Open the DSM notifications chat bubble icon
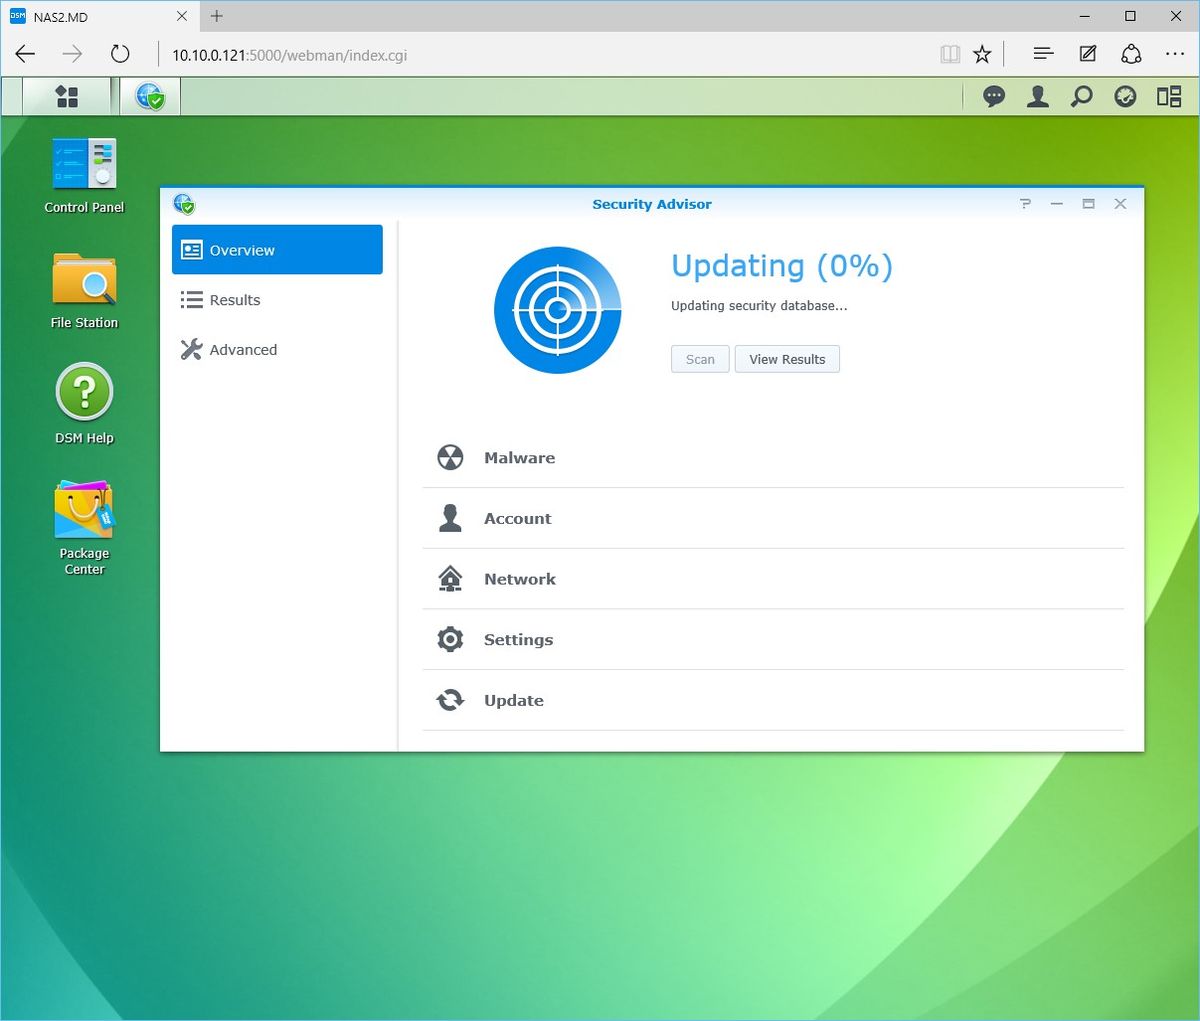 pyautogui.click(x=994, y=96)
